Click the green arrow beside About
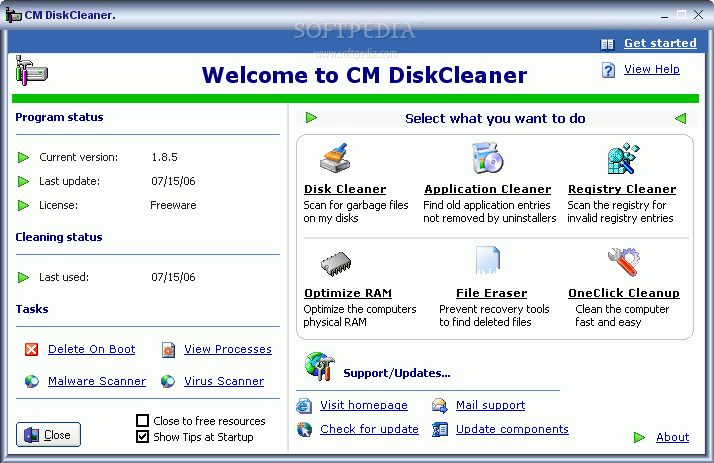The width and height of the screenshot is (714, 463). [x=639, y=438]
